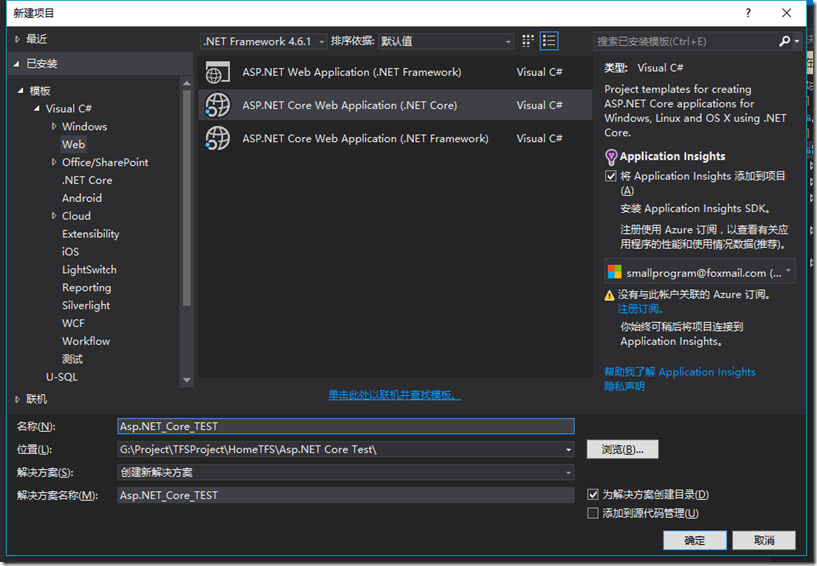Open the location path dropdown arrow
This screenshot has width=817, height=566.
pyautogui.click(x=568, y=450)
